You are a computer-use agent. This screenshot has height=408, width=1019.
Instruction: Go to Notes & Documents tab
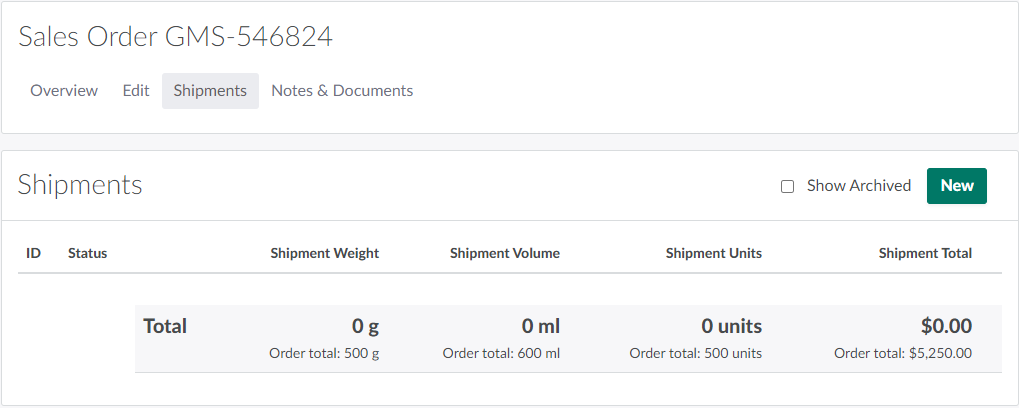342,91
